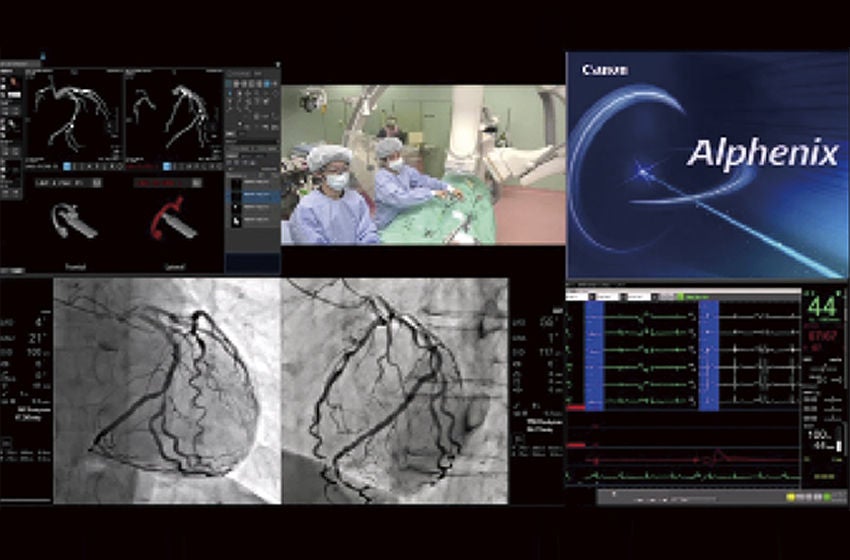Viewport: 850px width, 560px height.
Task: Click the green indicator in the ECG monitor's bottom bar
Action: 827,497
